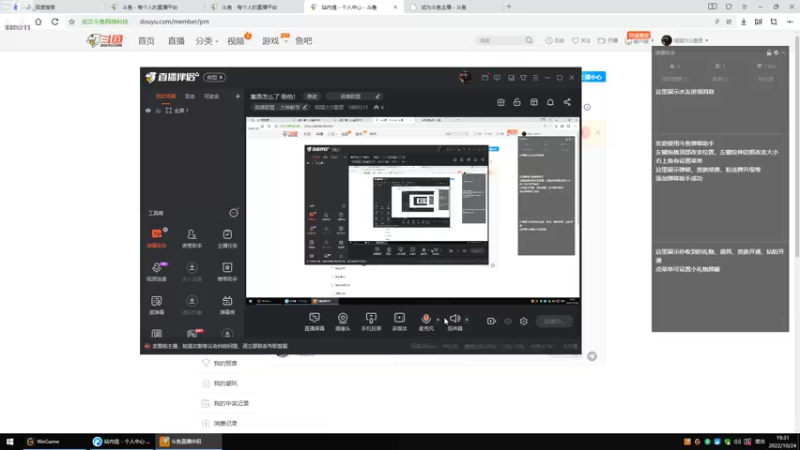Screen dimensions: 800x450
Task: Open 我的中奖记录 in member sidebar
Action: (x=231, y=404)
